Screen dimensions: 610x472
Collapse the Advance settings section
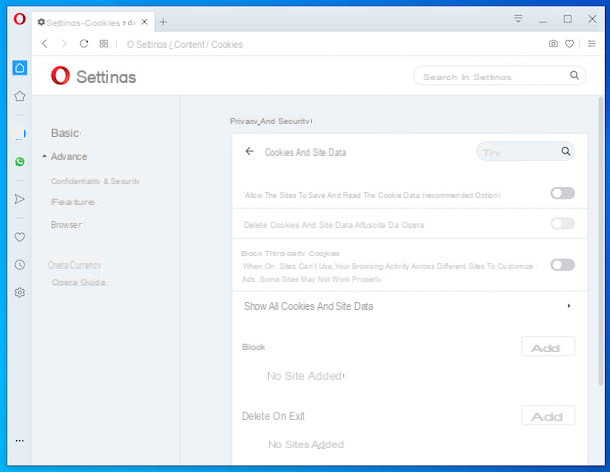point(68,156)
